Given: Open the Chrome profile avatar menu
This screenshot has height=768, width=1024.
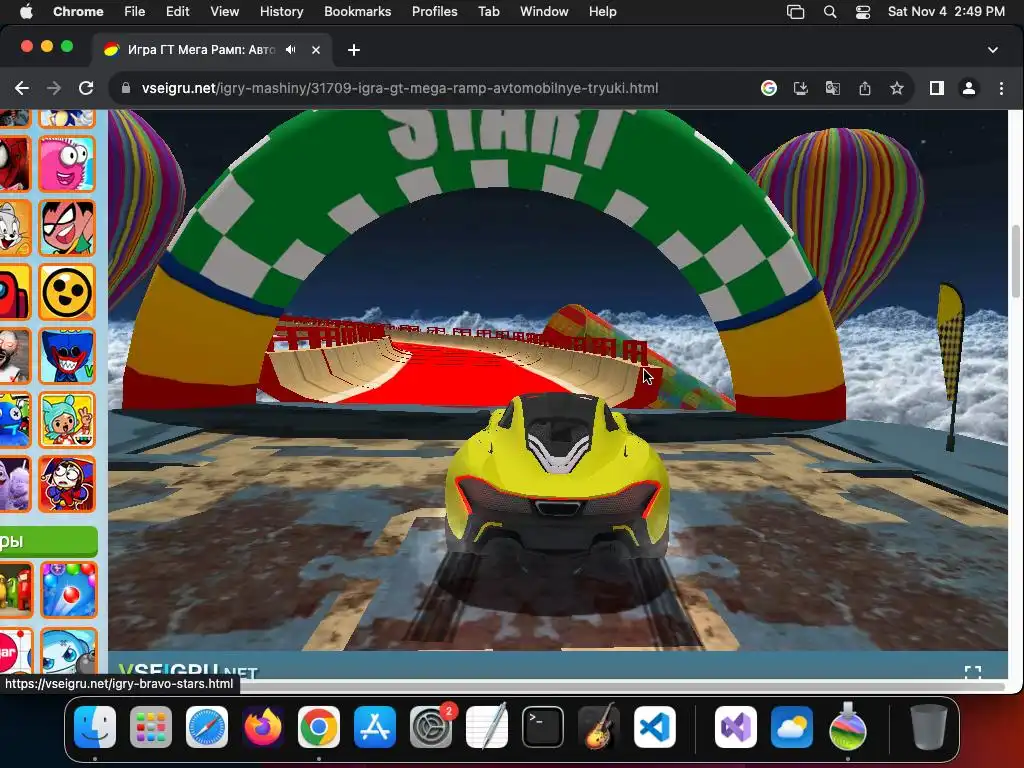Looking at the screenshot, I should click(x=968, y=88).
